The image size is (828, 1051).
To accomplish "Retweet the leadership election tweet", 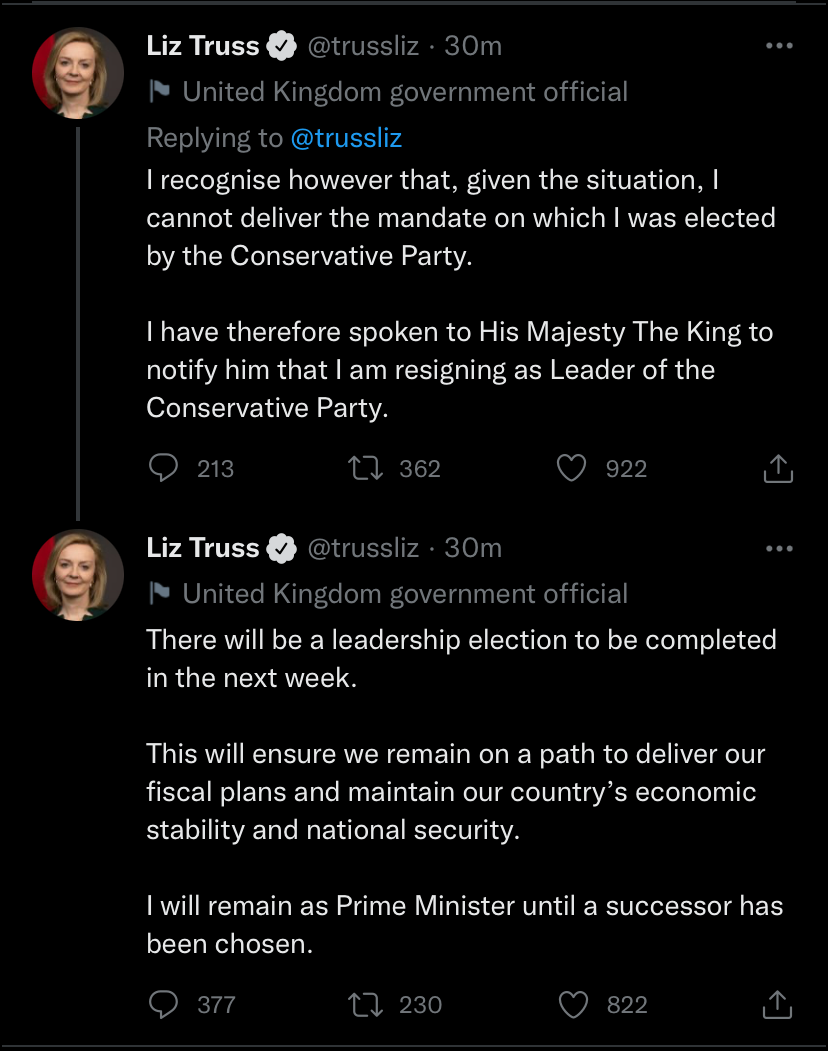I will coord(367,1004).
